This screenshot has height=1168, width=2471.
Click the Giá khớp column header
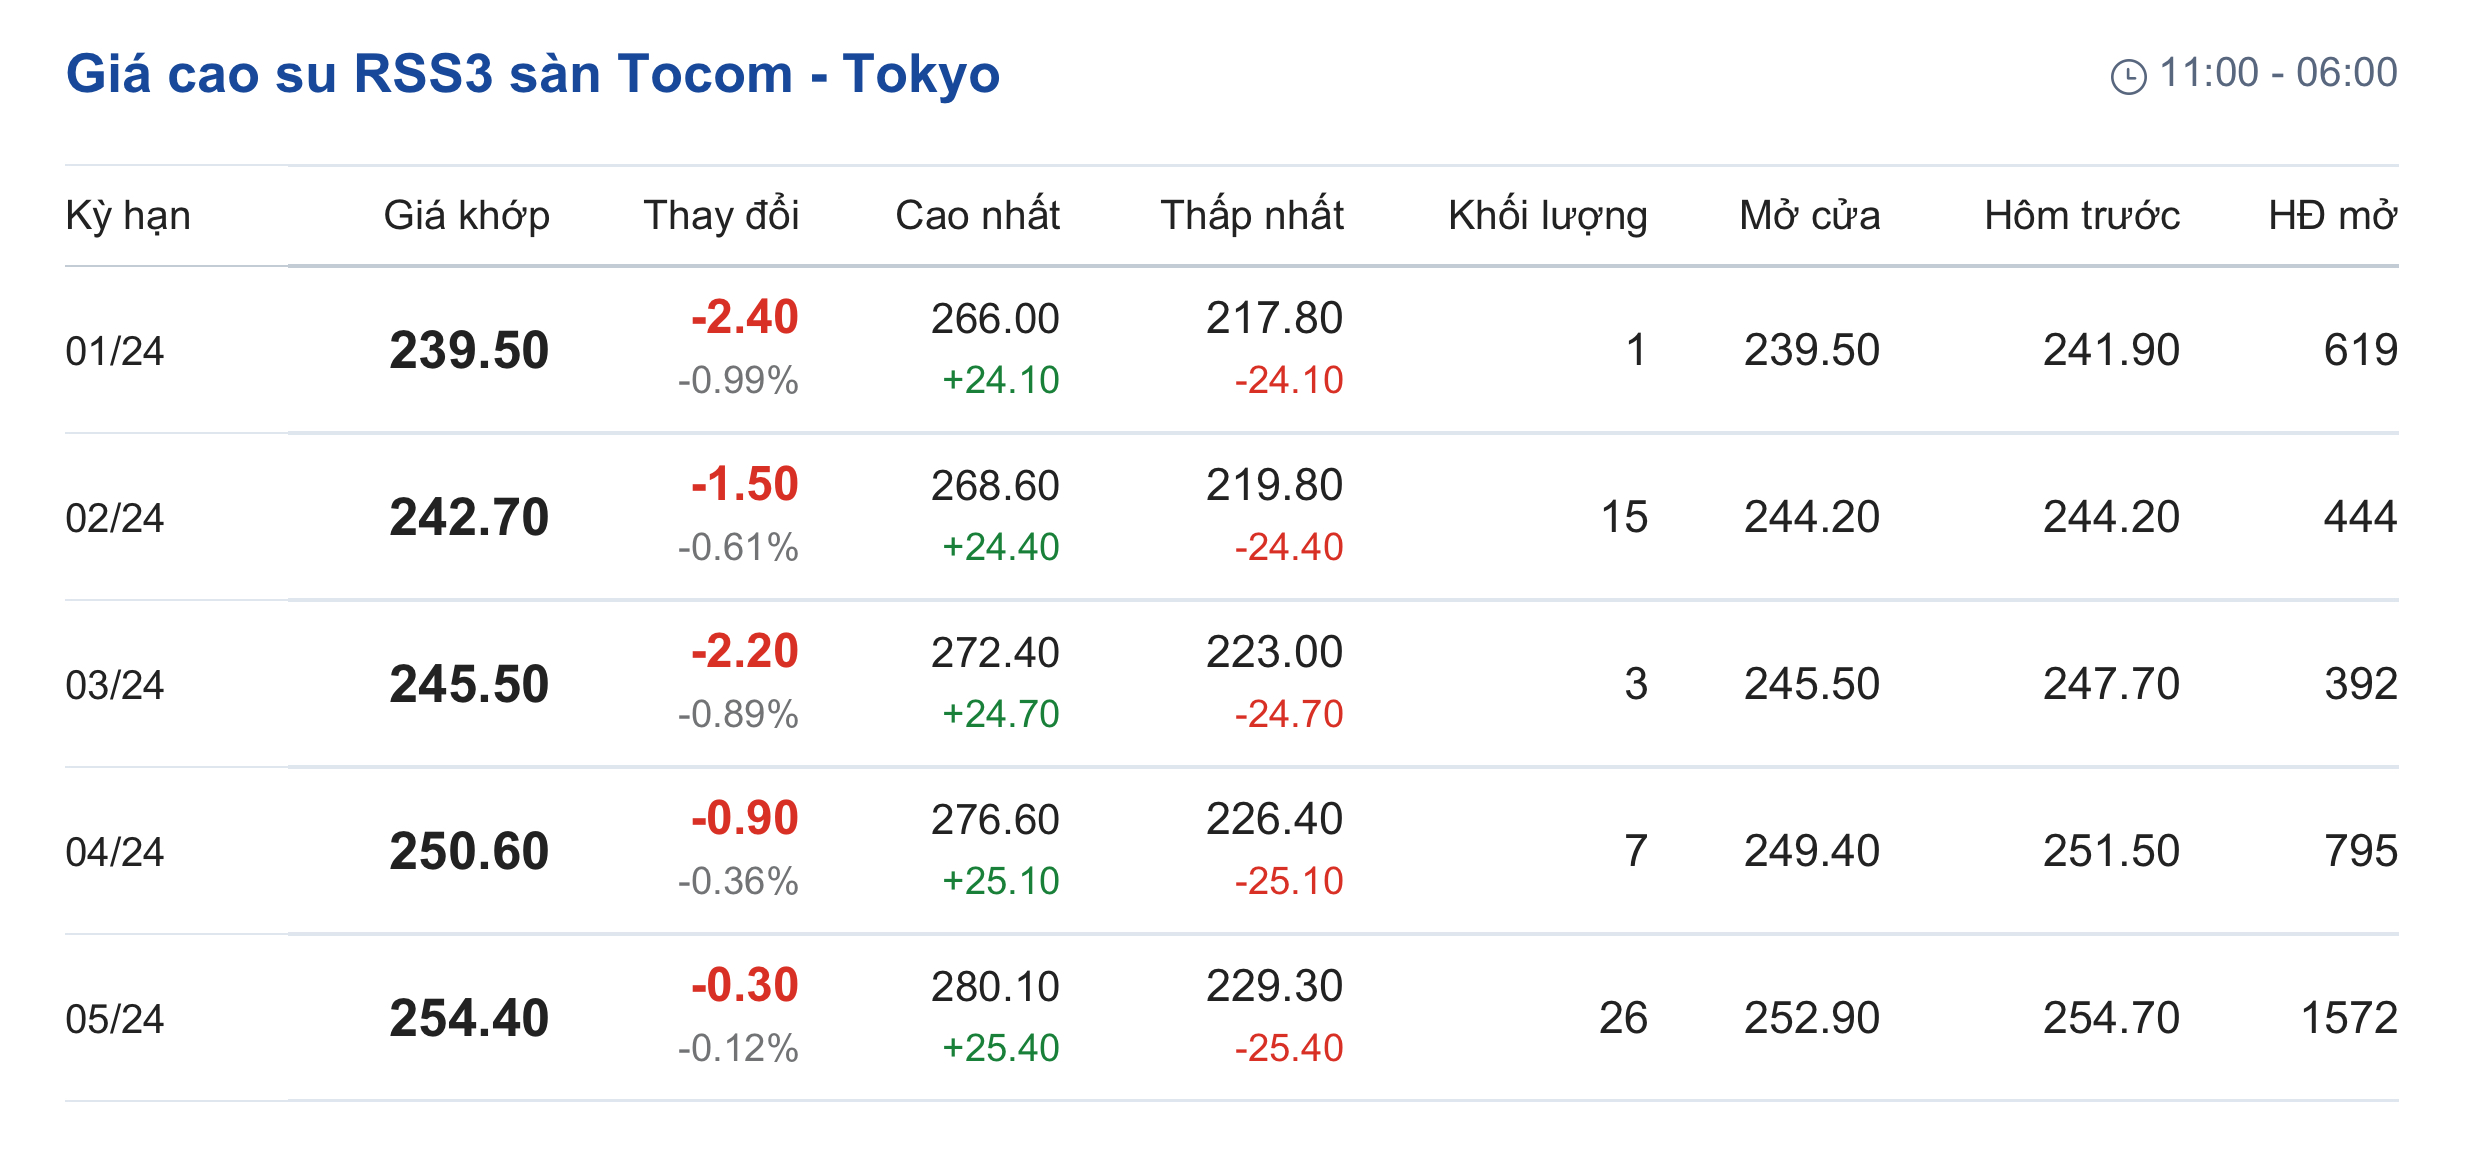(x=466, y=216)
